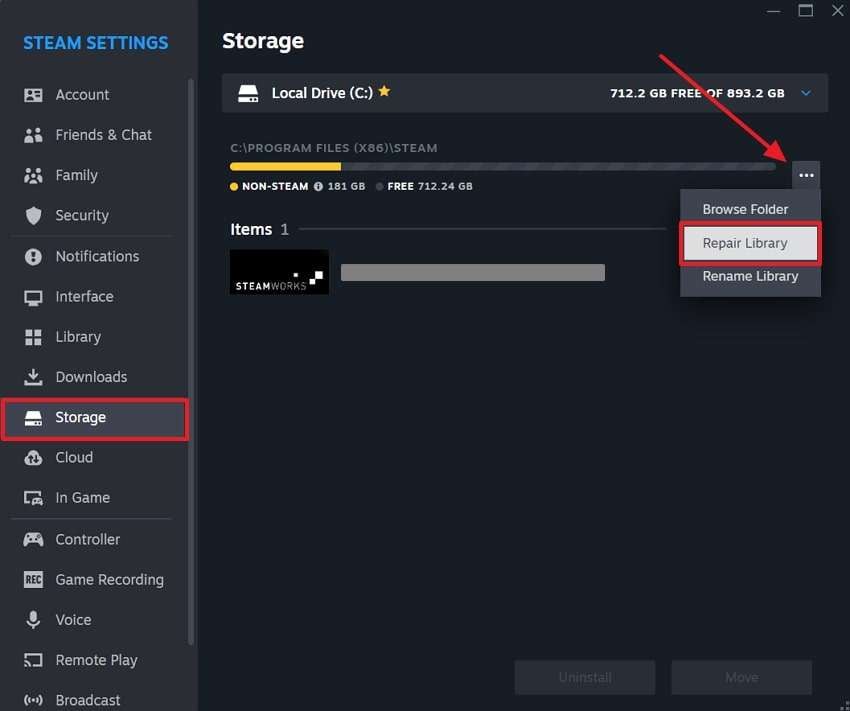
Task: Click the Notifications exclamation icon
Action: click(33, 256)
